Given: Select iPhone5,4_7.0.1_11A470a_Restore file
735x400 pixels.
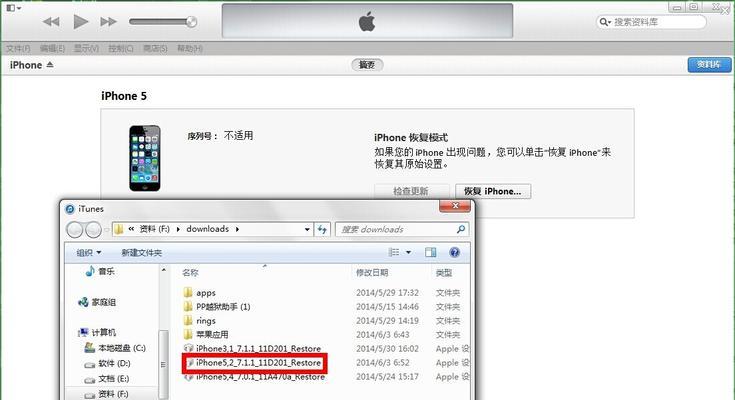Looking at the screenshot, I should coord(260,377).
